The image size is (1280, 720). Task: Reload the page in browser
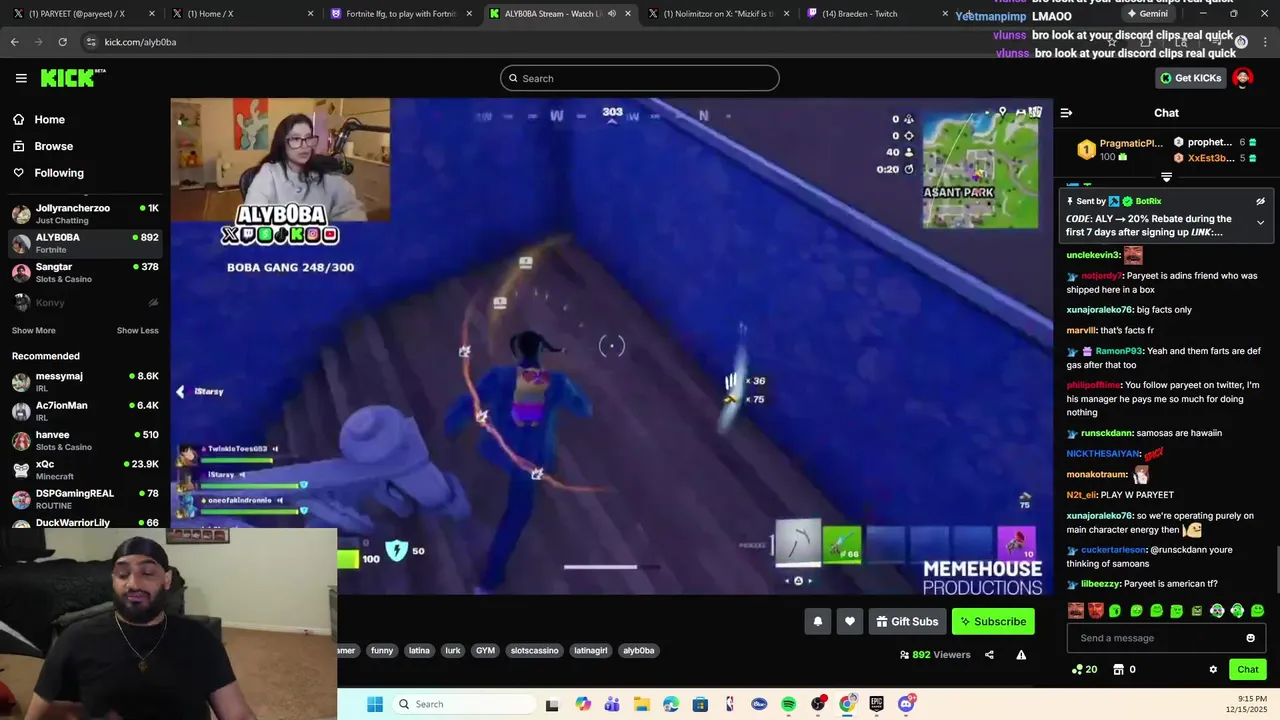coord(62,42)
